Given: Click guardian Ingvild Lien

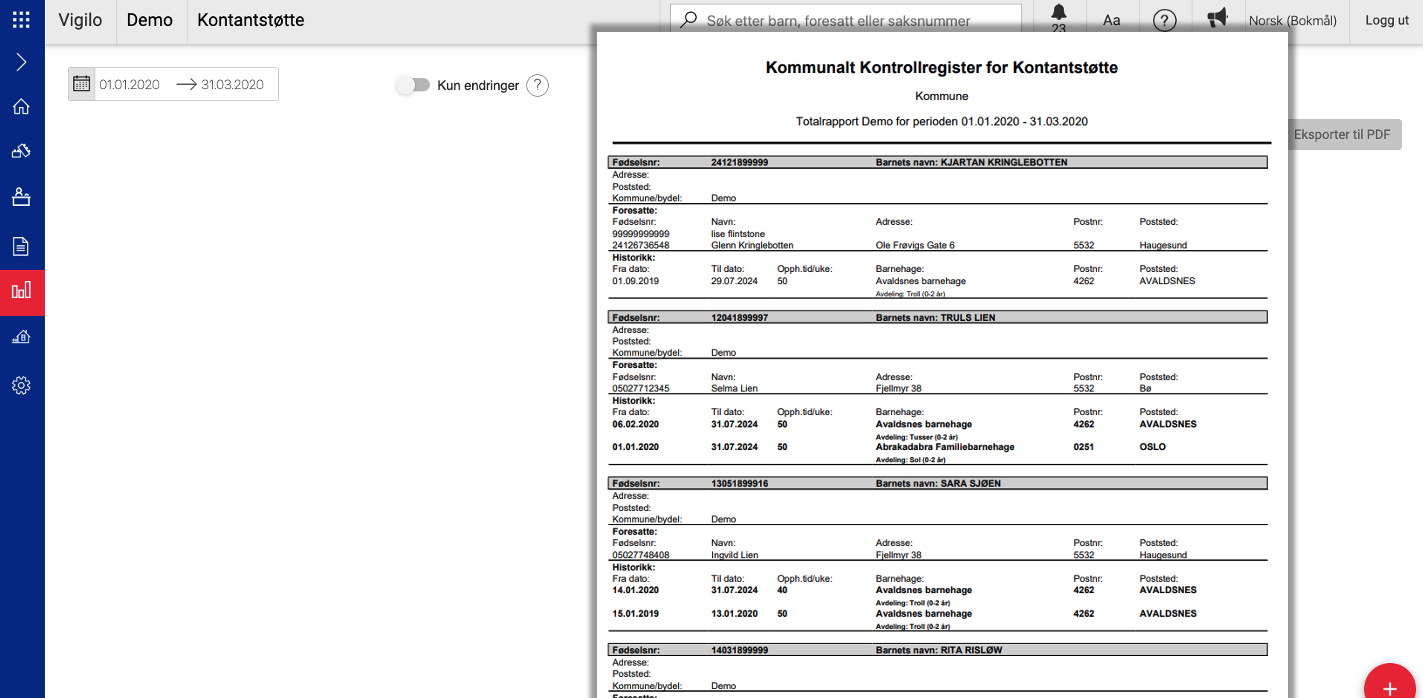Looking at the screenshot, I should 735,555.
